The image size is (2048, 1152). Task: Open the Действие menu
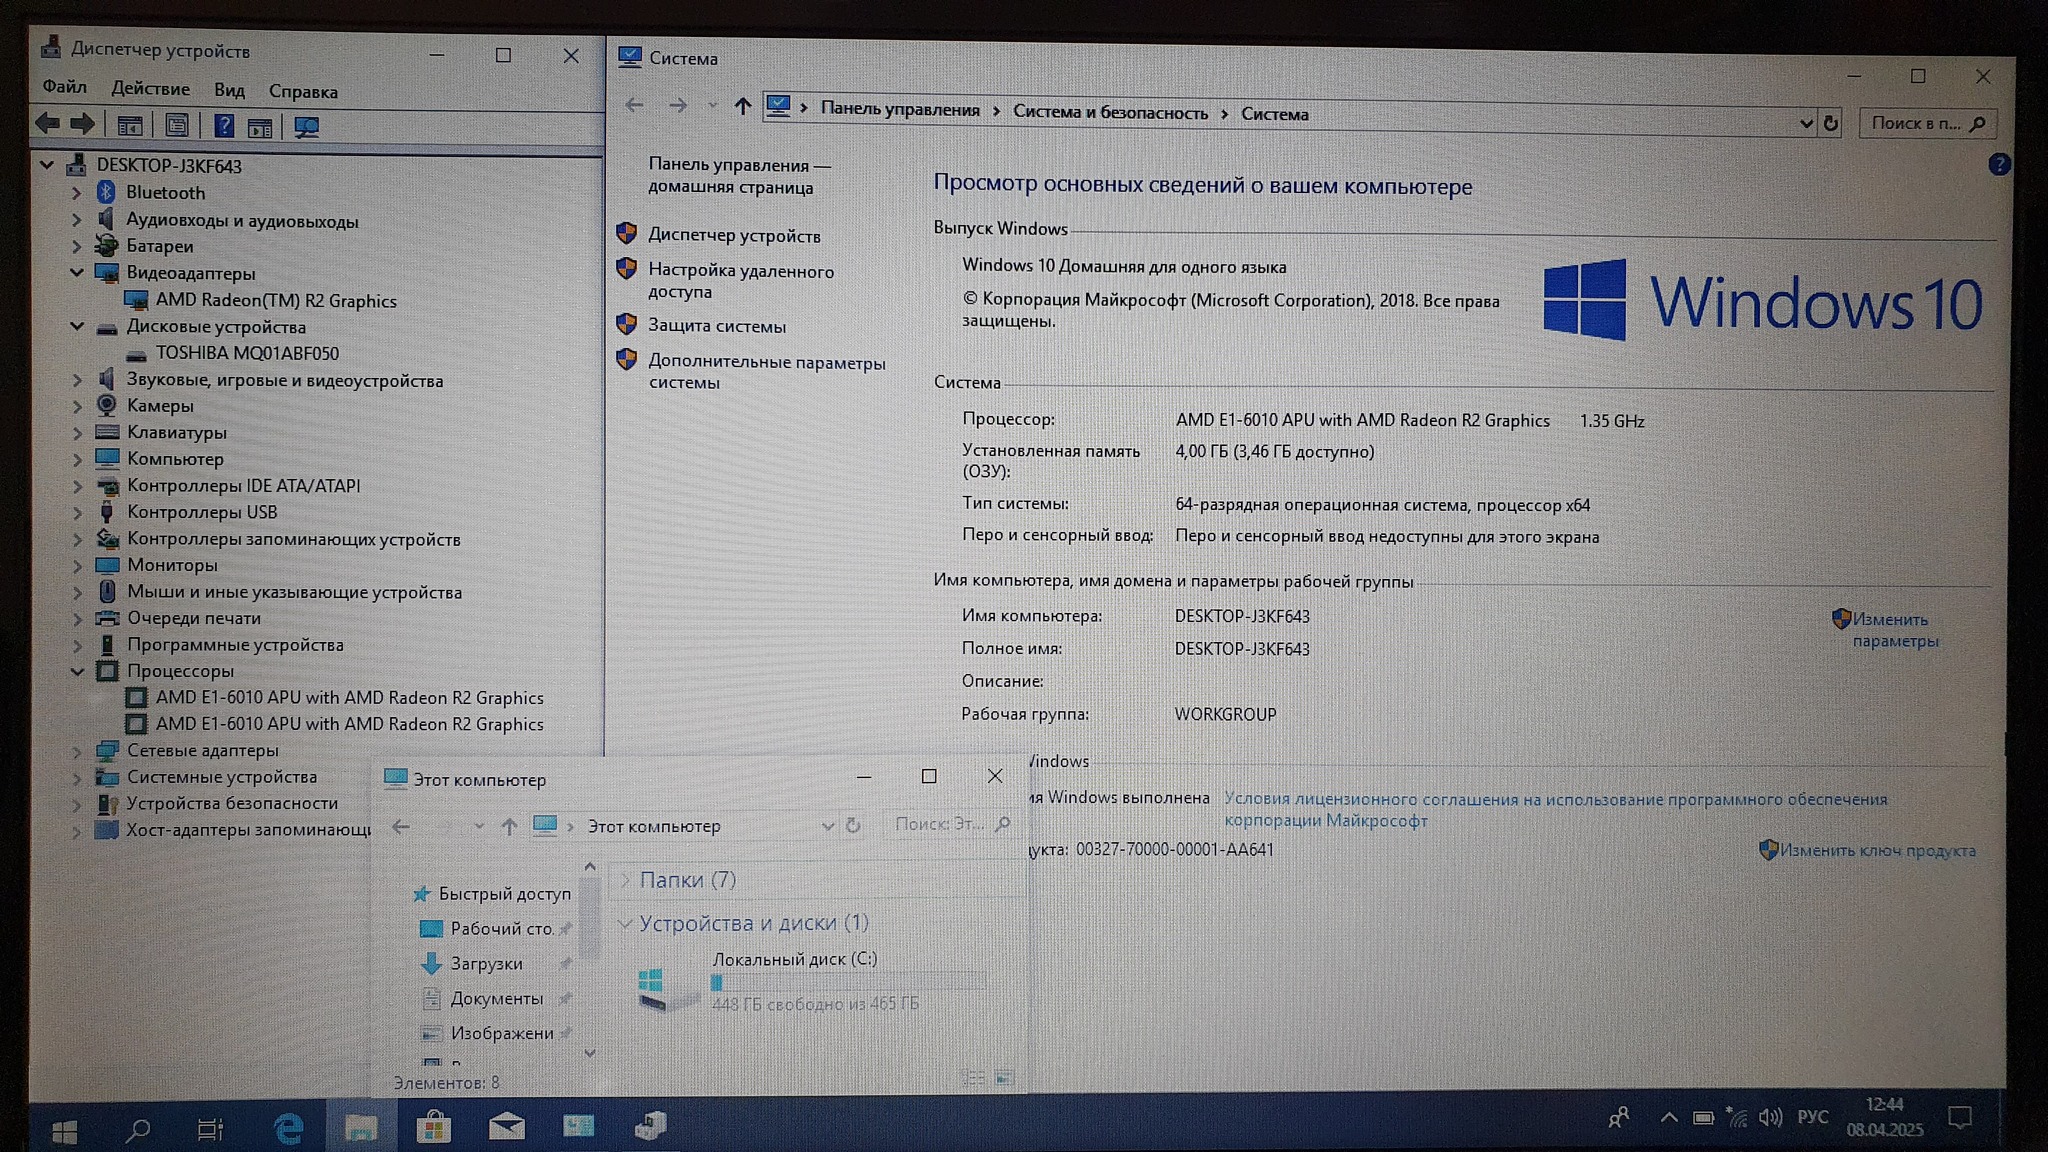[x=150, y=89]
